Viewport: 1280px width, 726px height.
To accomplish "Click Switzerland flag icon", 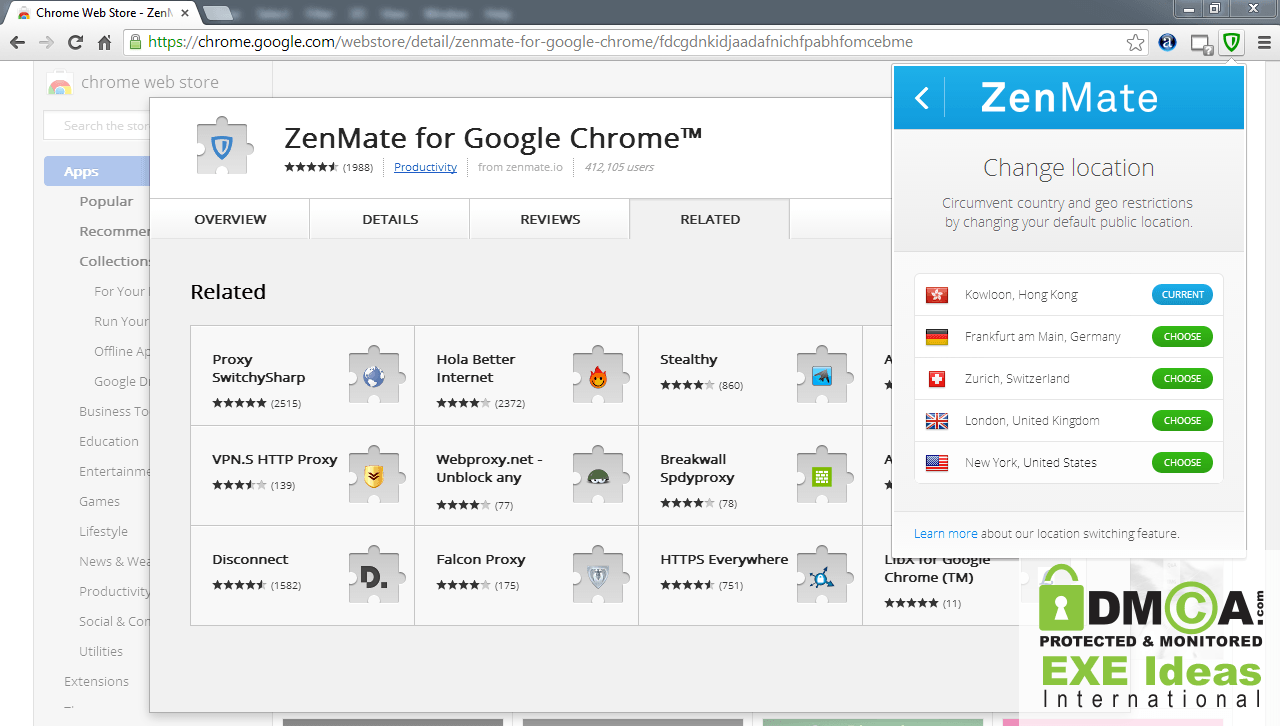I will 937,379.
